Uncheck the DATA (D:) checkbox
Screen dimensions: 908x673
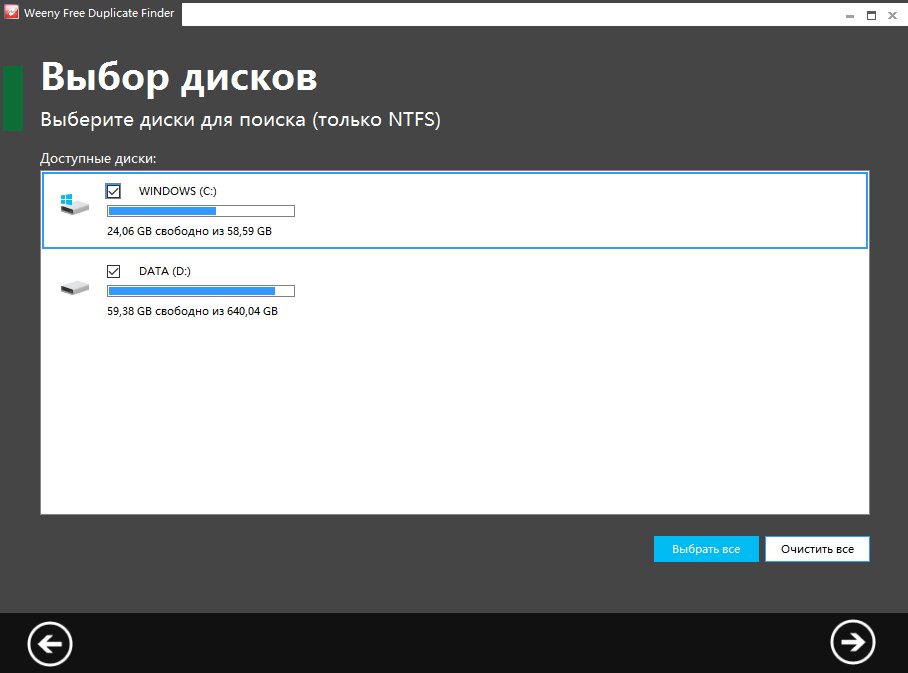coord(114,271)
